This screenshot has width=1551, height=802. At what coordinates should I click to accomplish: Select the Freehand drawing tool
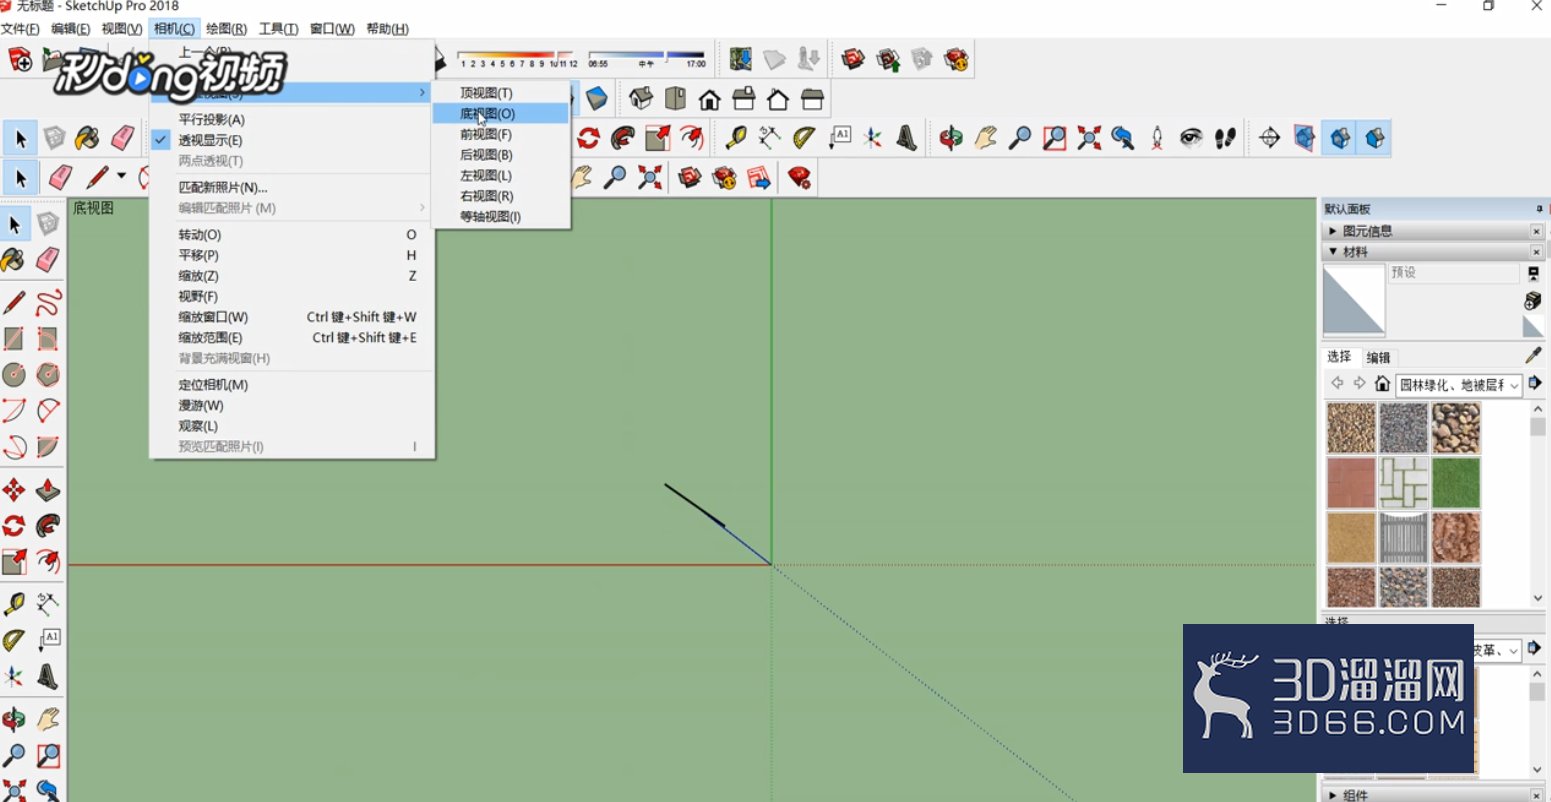48,302
